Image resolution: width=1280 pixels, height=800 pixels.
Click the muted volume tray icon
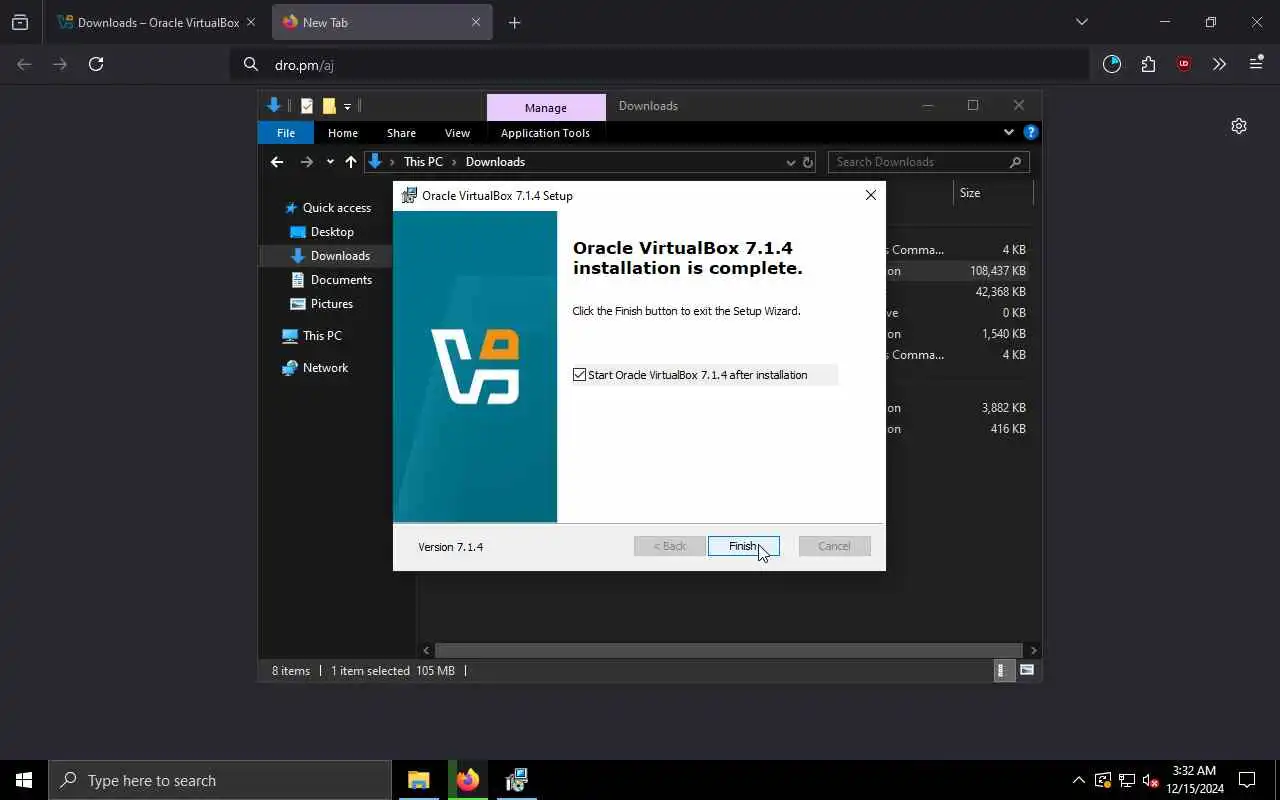pyautogui.click(x=1151, y=780)
